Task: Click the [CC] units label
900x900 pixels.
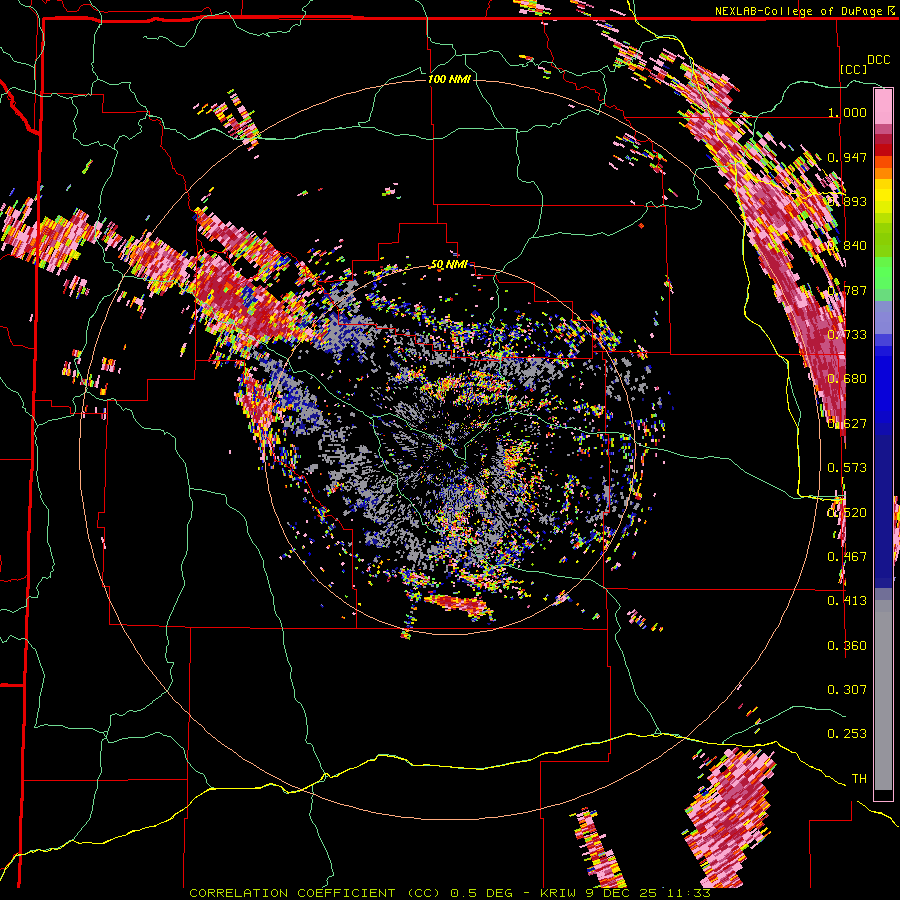Action: (853, 69)
